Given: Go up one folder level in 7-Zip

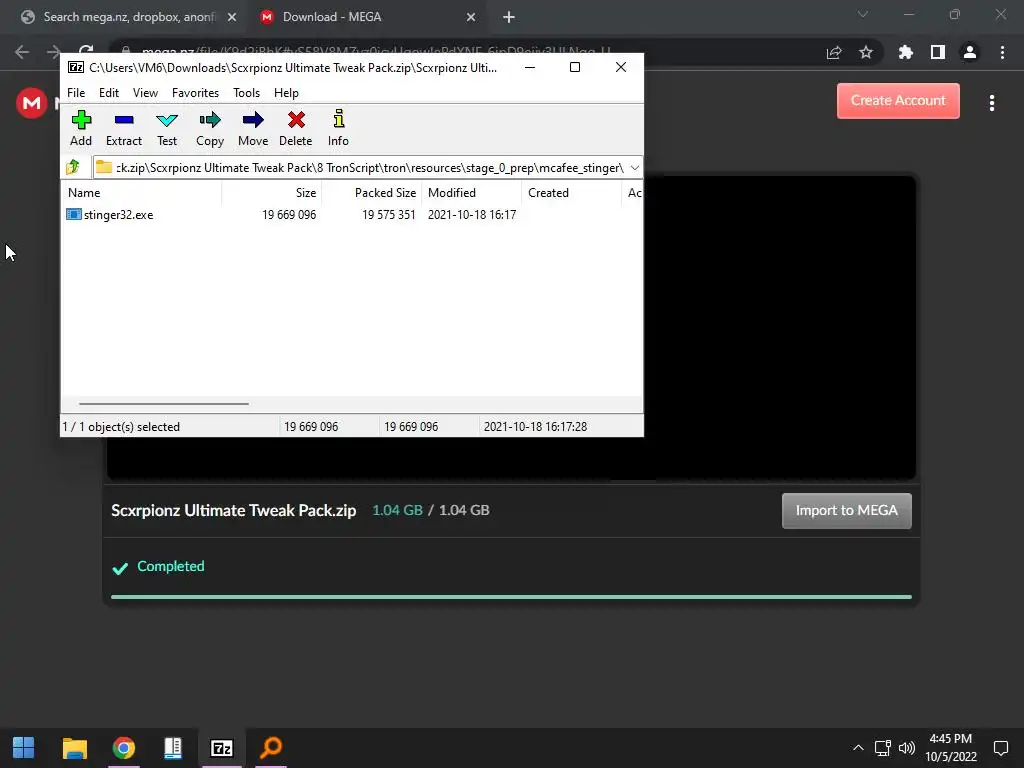Looking at the screenshot, I should click(x=73, y=167).
